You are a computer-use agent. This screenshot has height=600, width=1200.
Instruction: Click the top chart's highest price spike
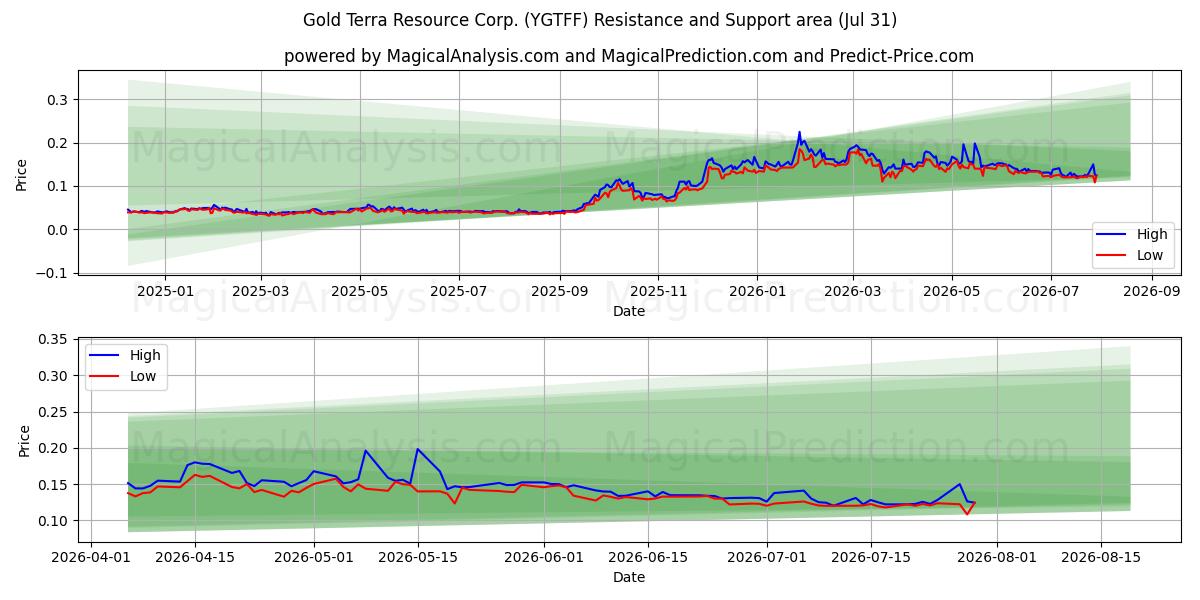(x=799, y=132)
